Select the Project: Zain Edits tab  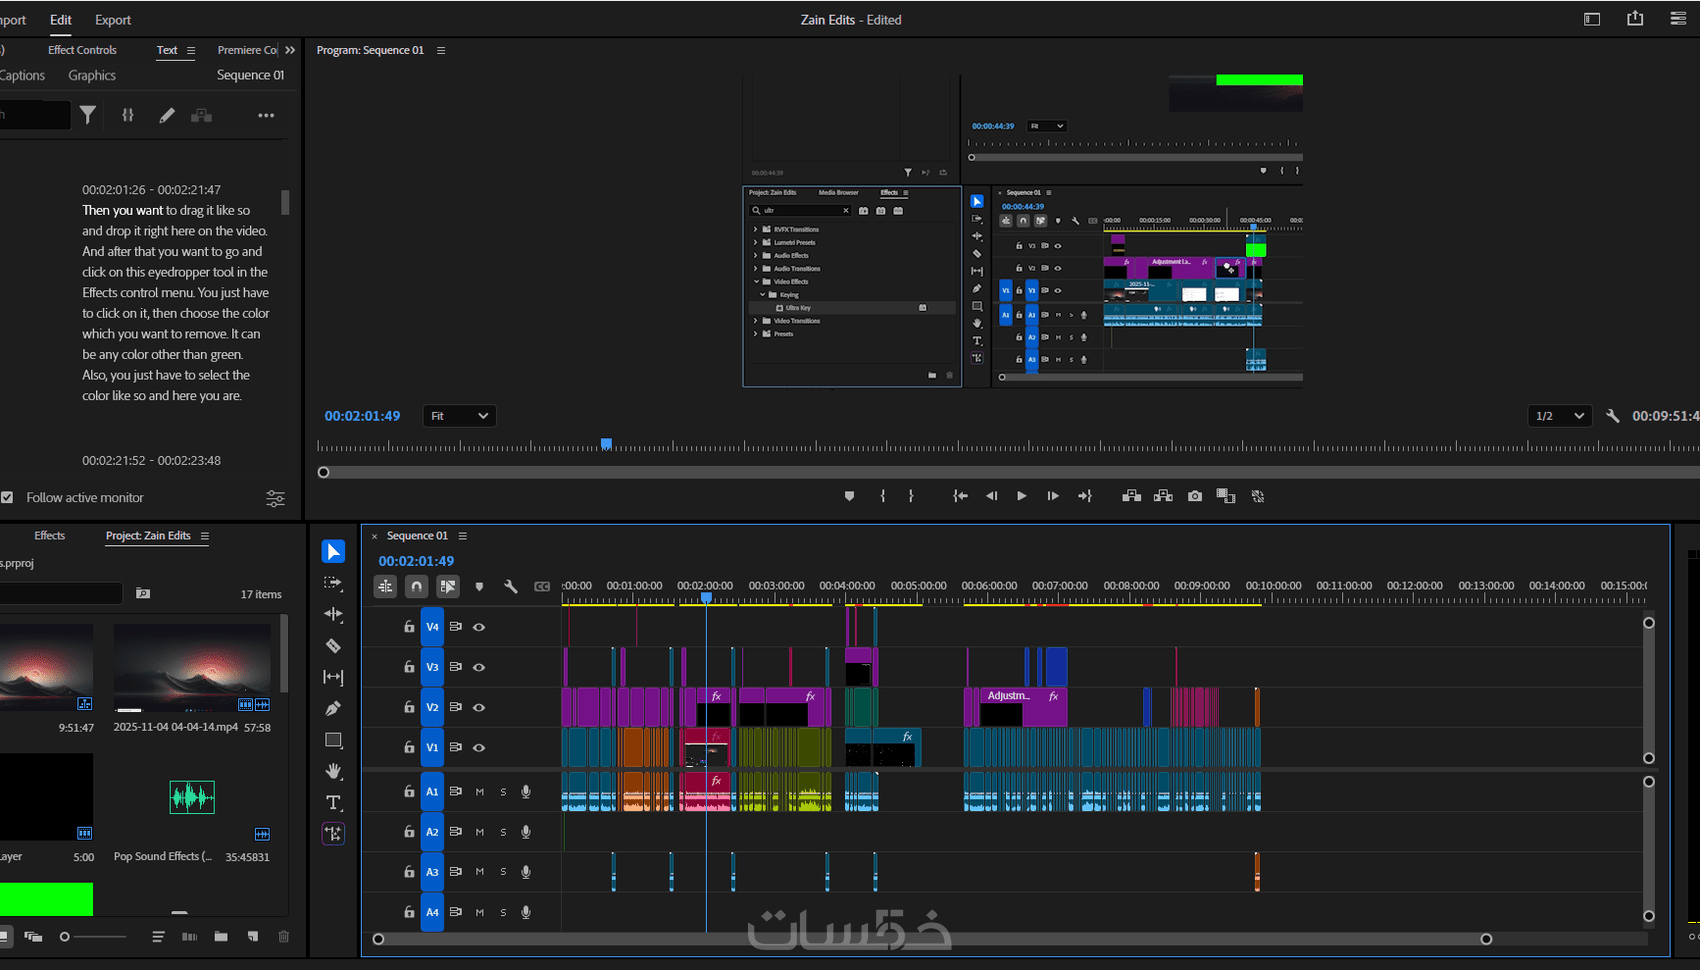[x=148, y=536]
